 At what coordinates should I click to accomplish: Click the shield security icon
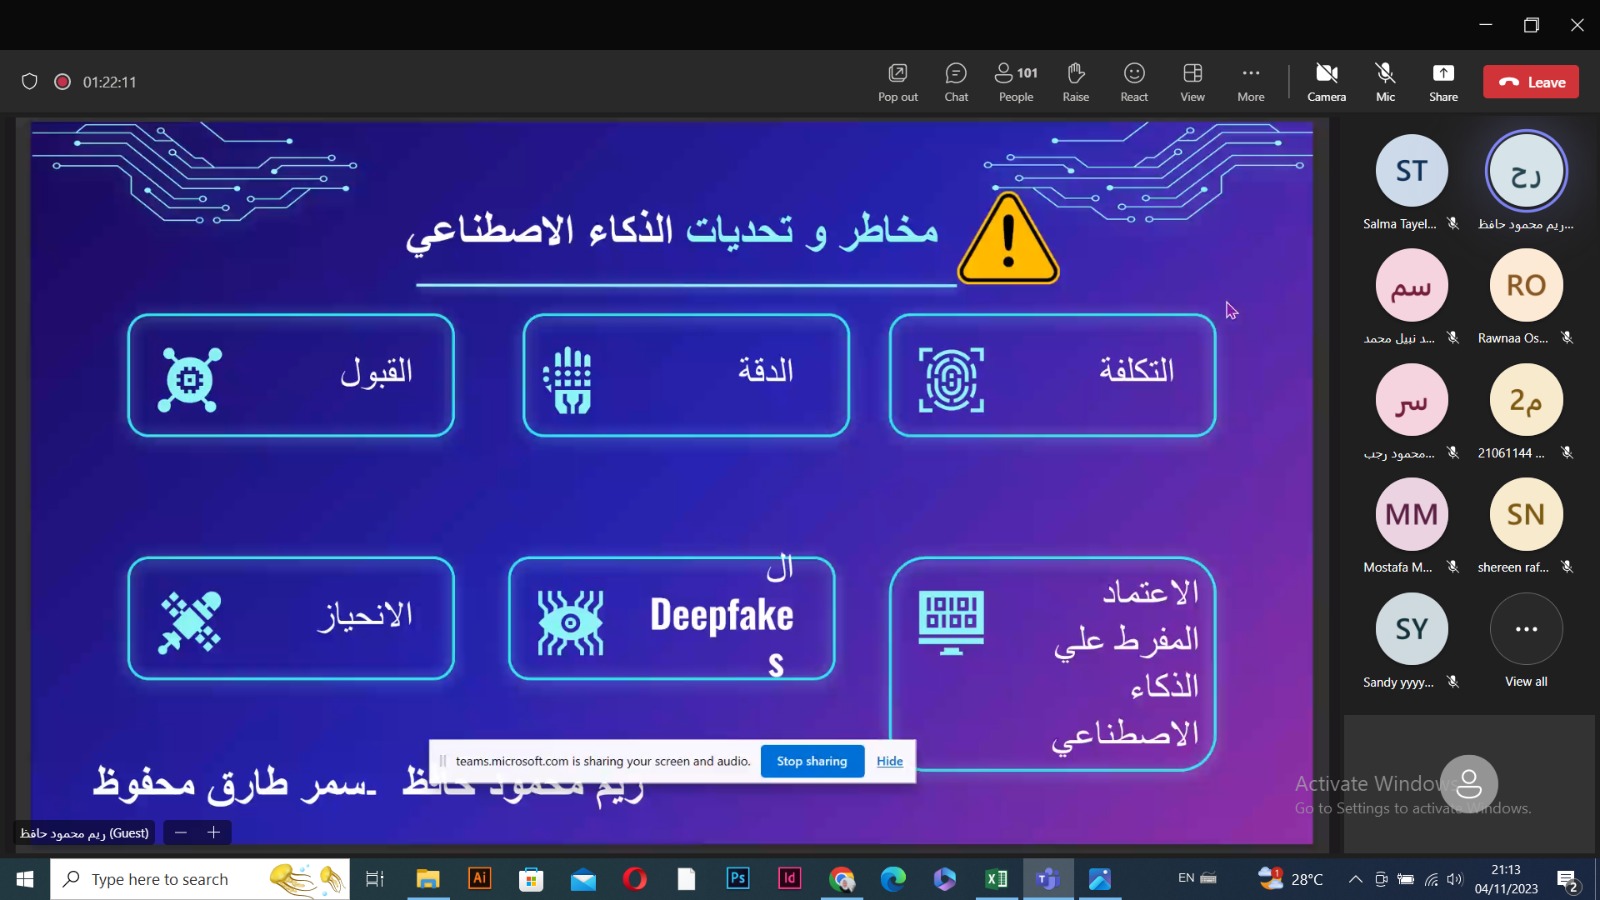30,82
